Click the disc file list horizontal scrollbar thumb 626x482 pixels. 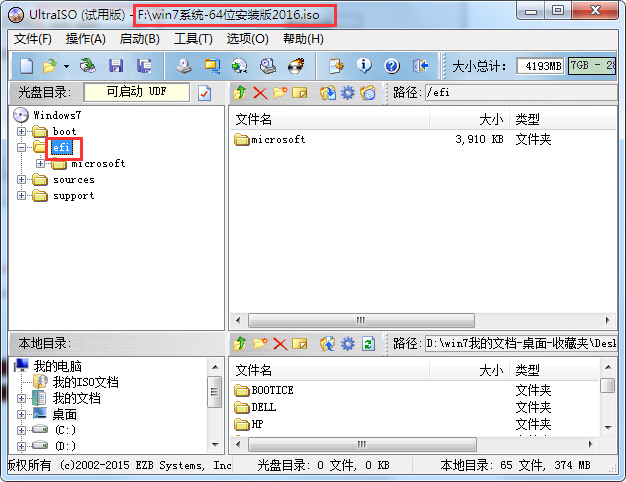tap(361, 320)
